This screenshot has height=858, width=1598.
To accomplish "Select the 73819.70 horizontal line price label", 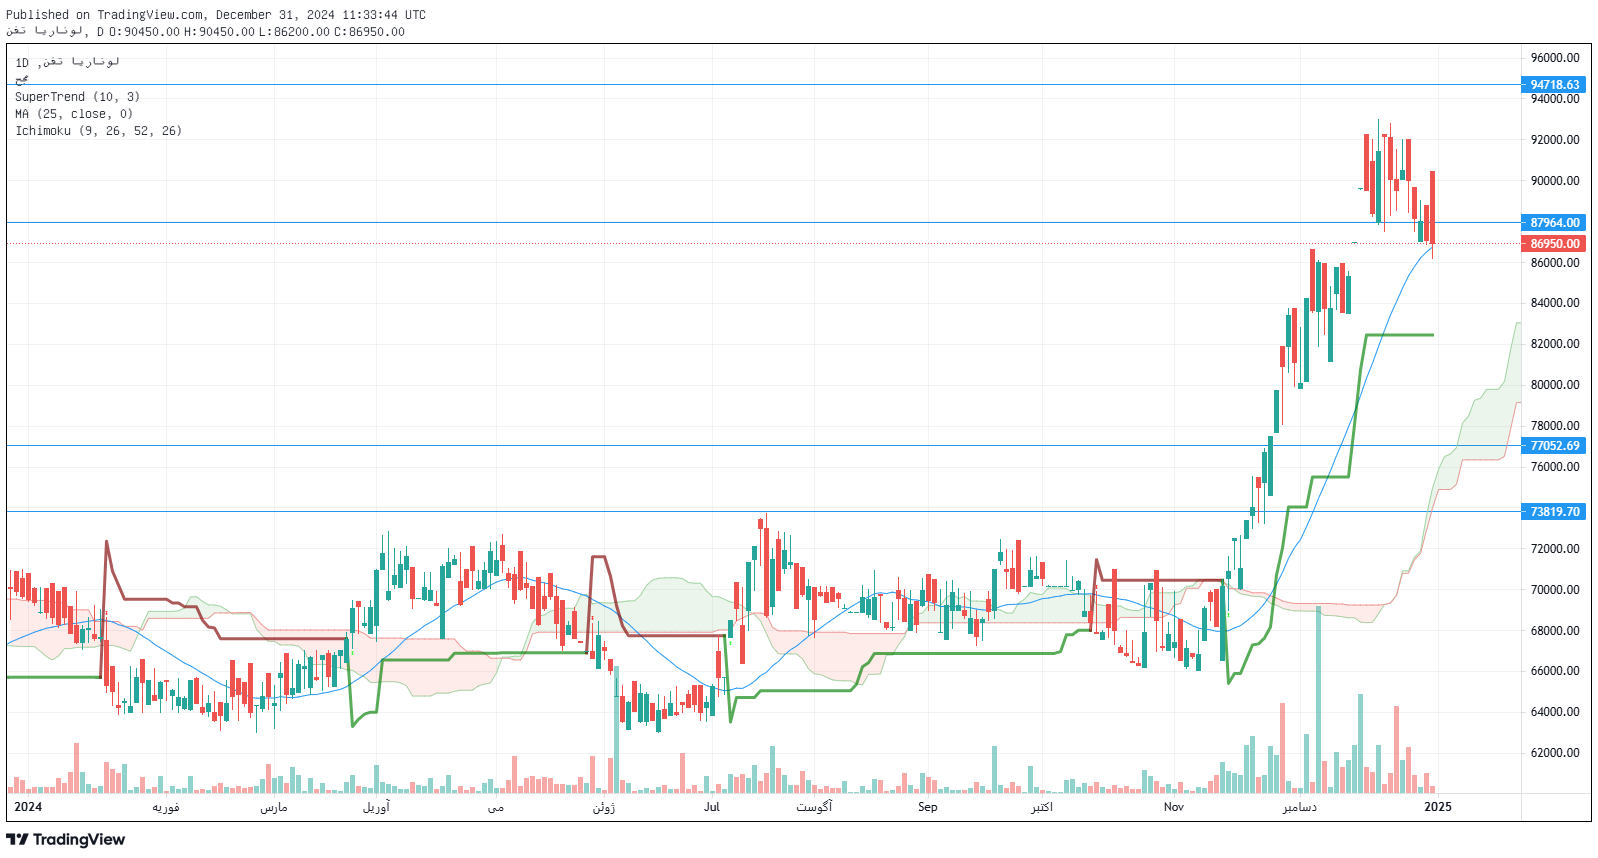I will tap(1555, 512).
